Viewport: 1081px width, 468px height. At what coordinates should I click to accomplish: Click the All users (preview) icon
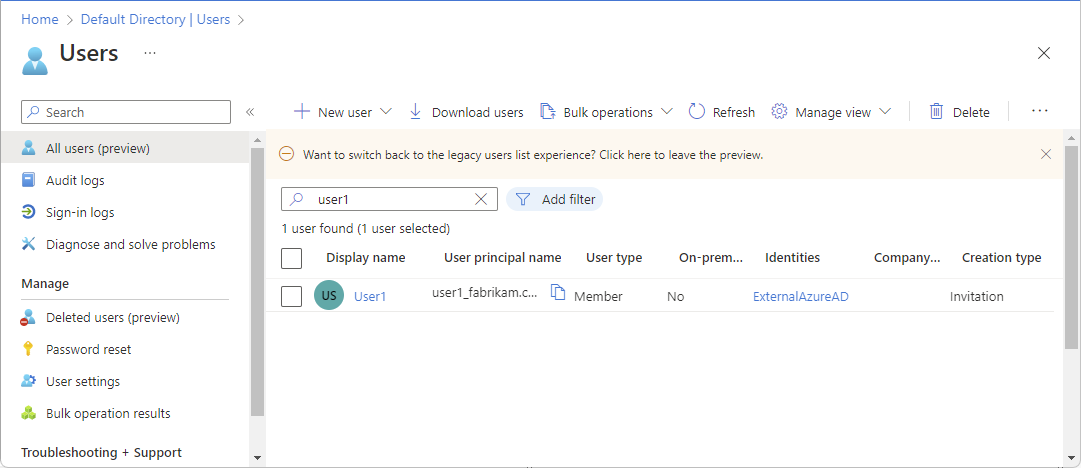point(28,148)
